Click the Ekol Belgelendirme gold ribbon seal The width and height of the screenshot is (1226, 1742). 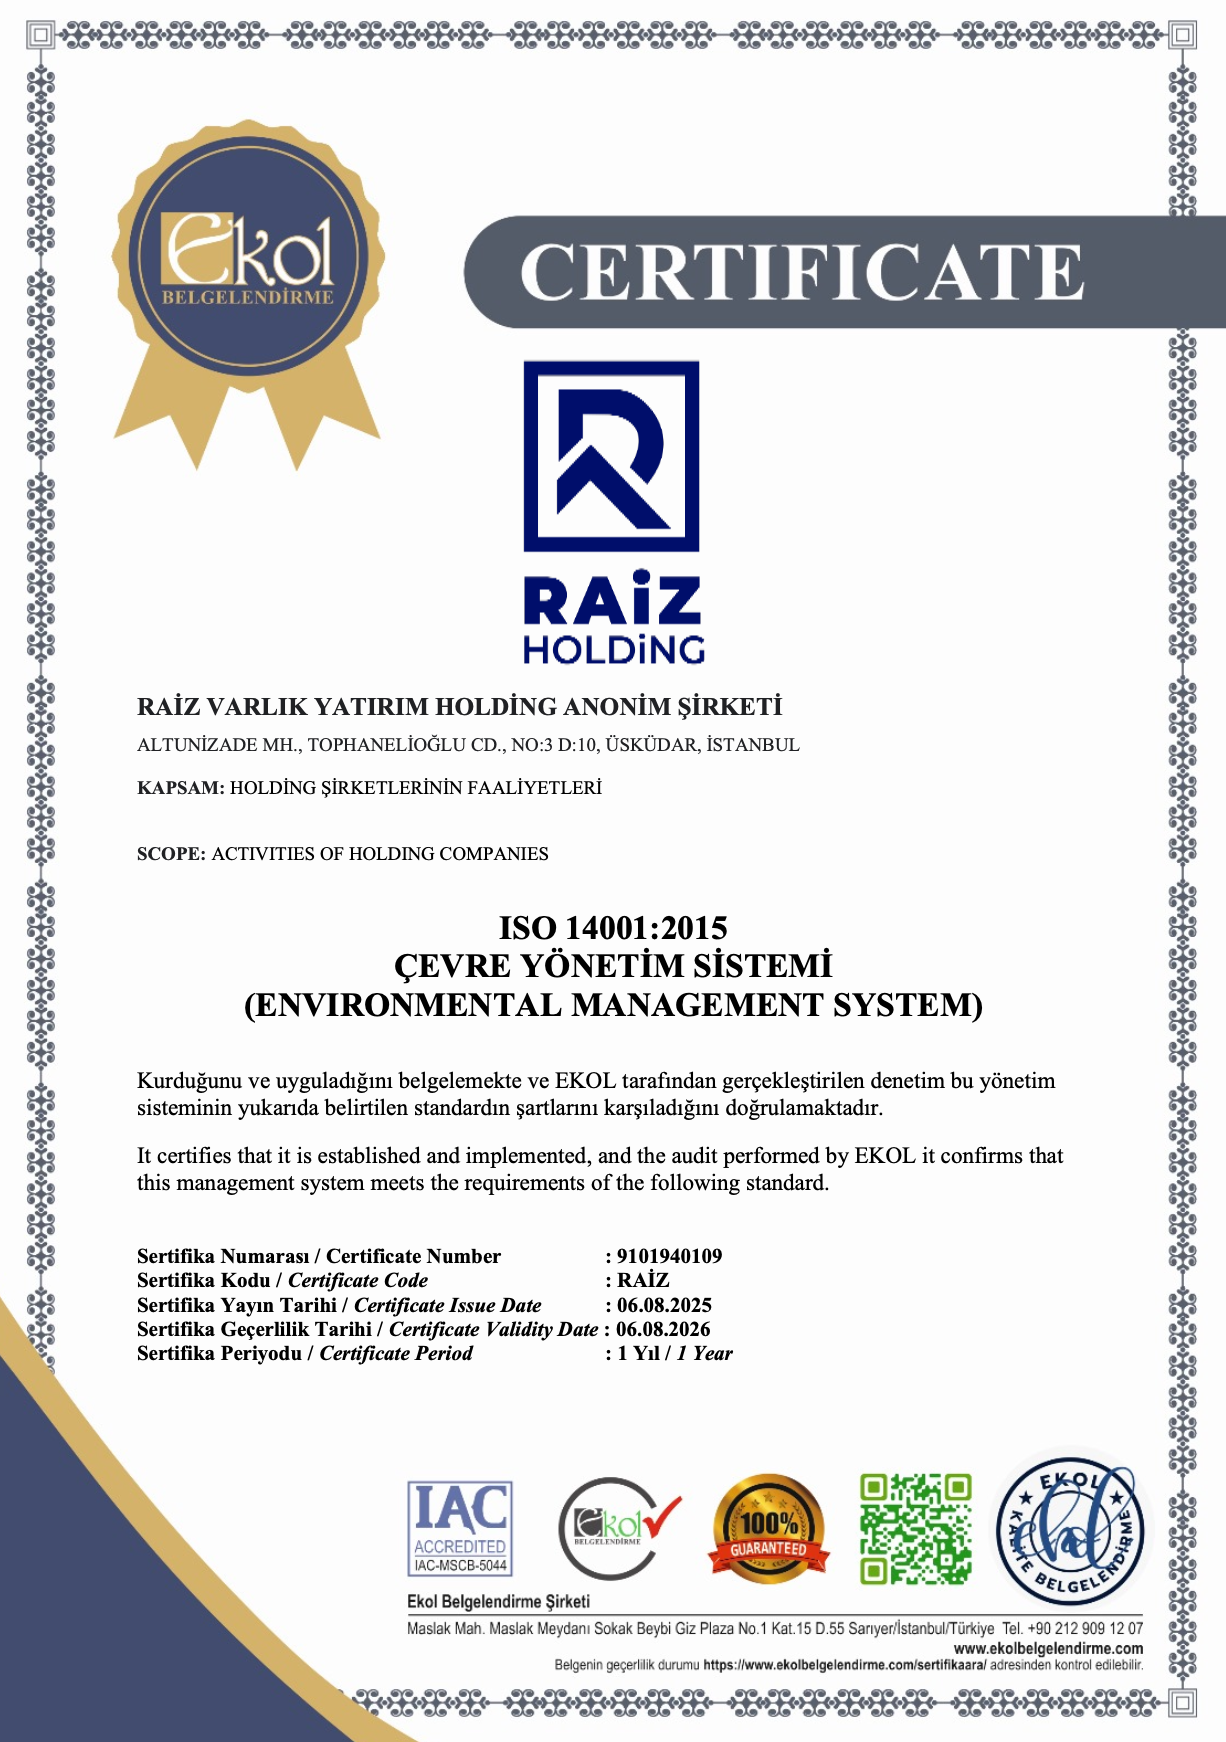coord(247,260)
